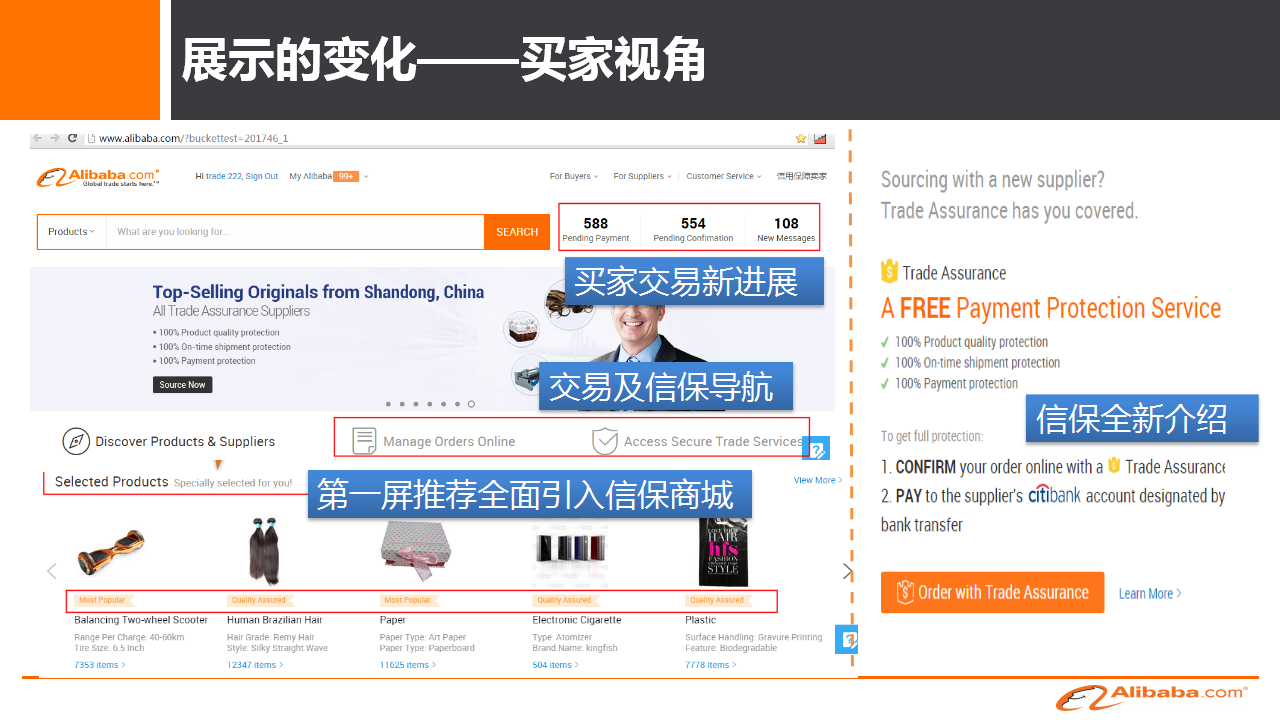
Task: Click the 11625 items link
Action: [408, 665]
